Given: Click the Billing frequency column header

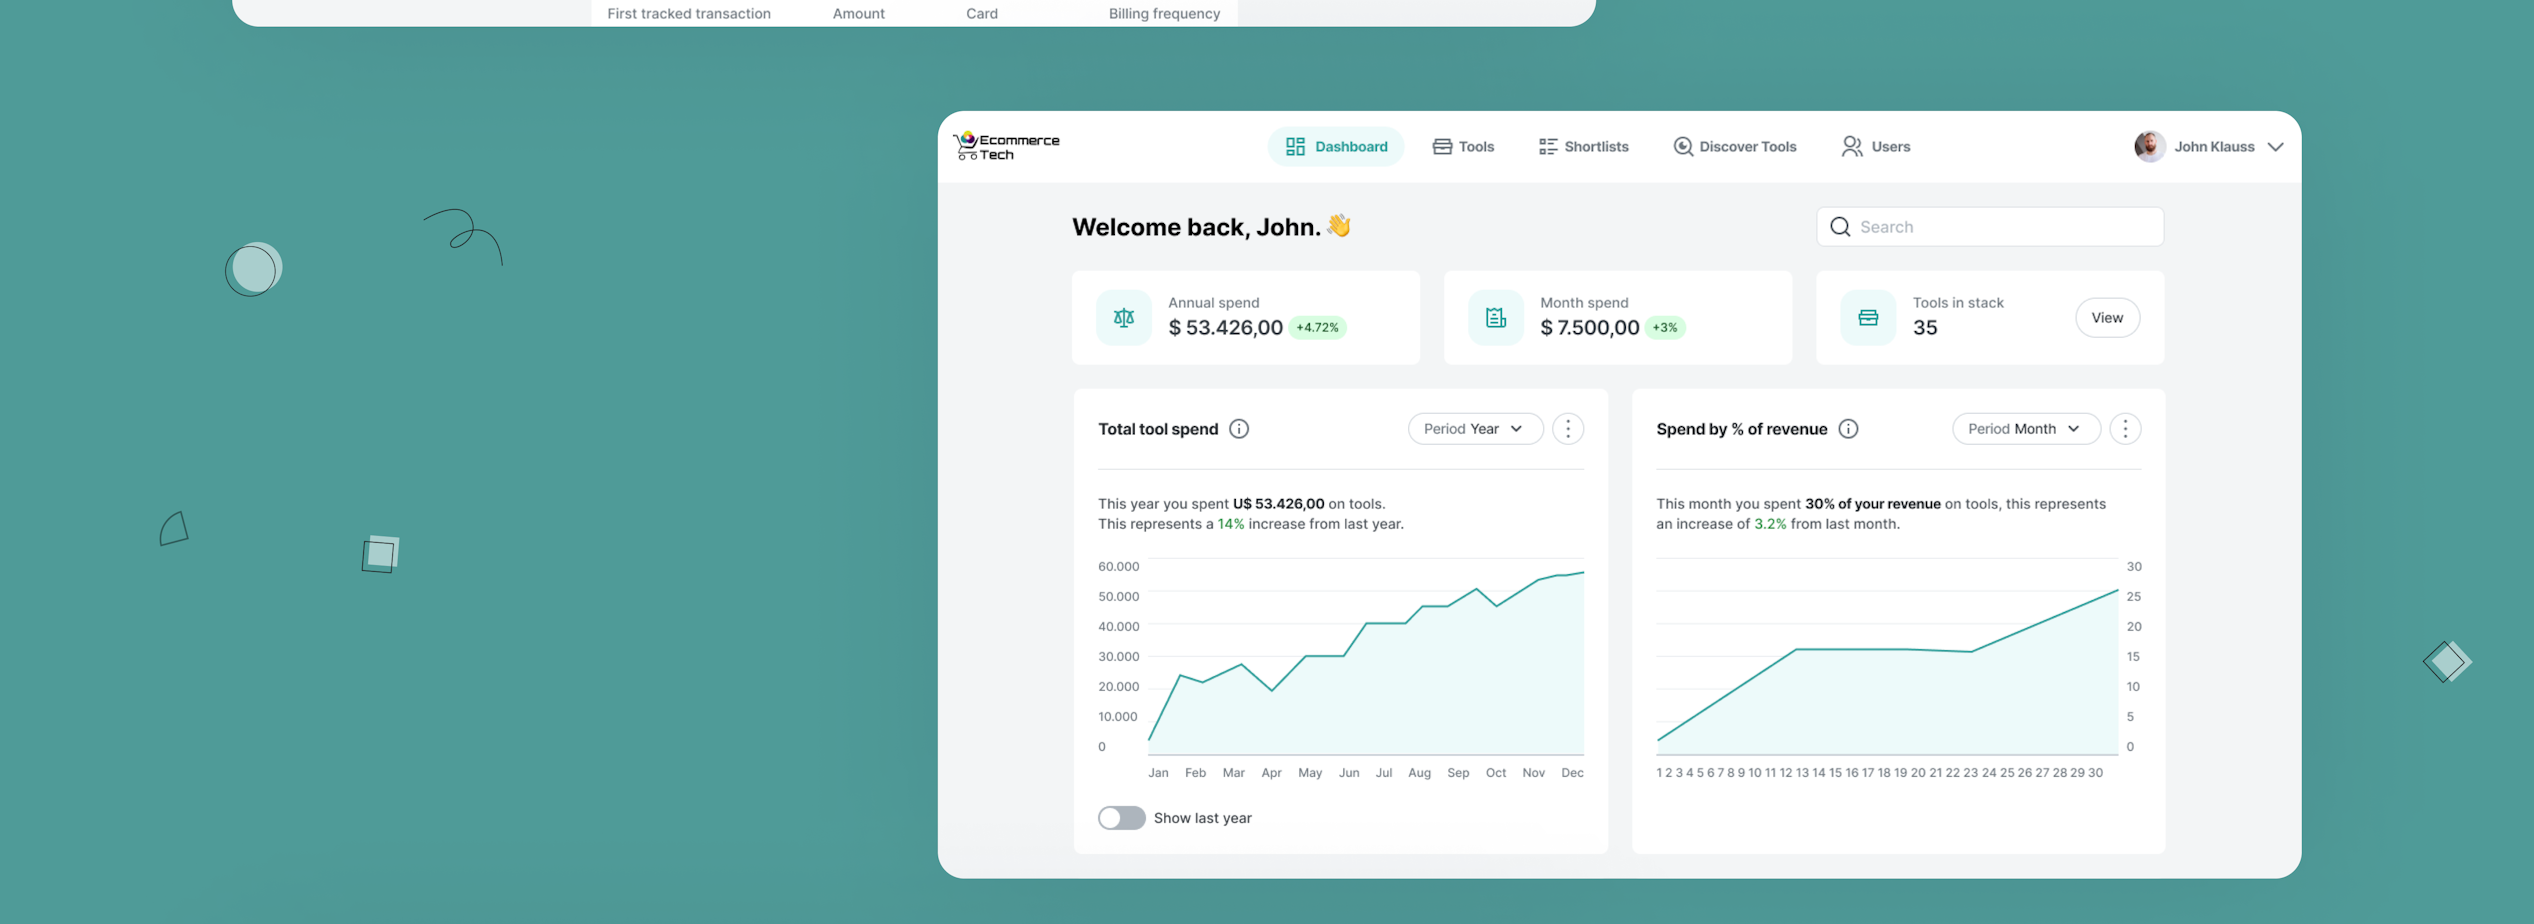Looking at the screenshot, I should (1164, 14).
